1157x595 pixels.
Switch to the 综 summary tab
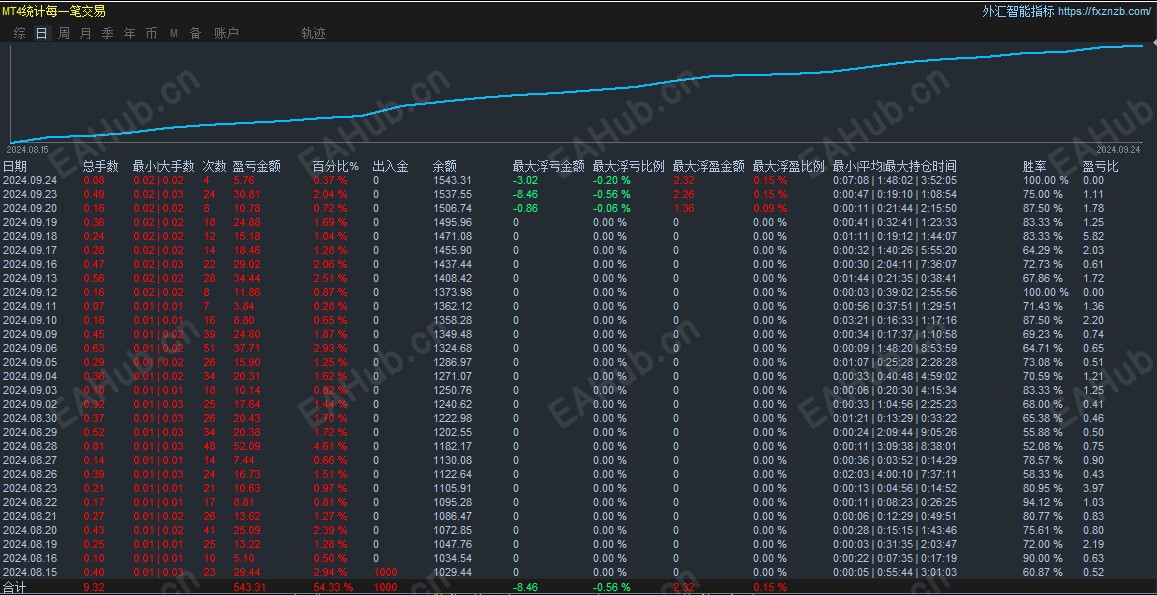[20, 33]
